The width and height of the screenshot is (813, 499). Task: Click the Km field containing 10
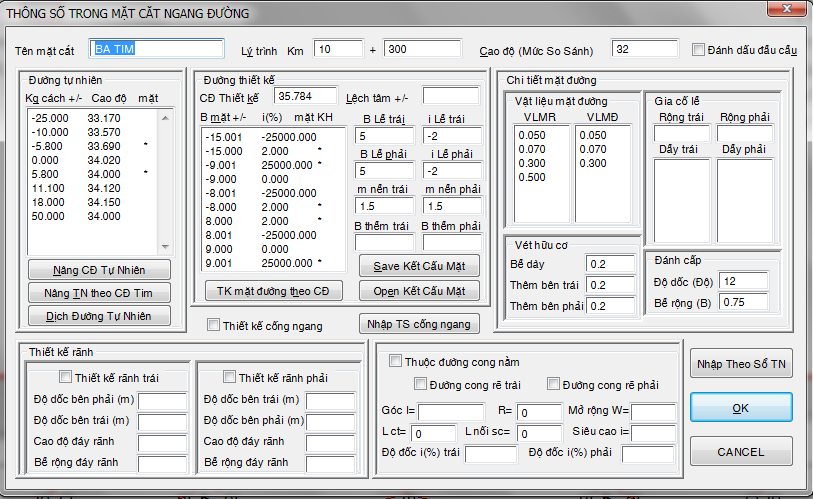(339, 49)
